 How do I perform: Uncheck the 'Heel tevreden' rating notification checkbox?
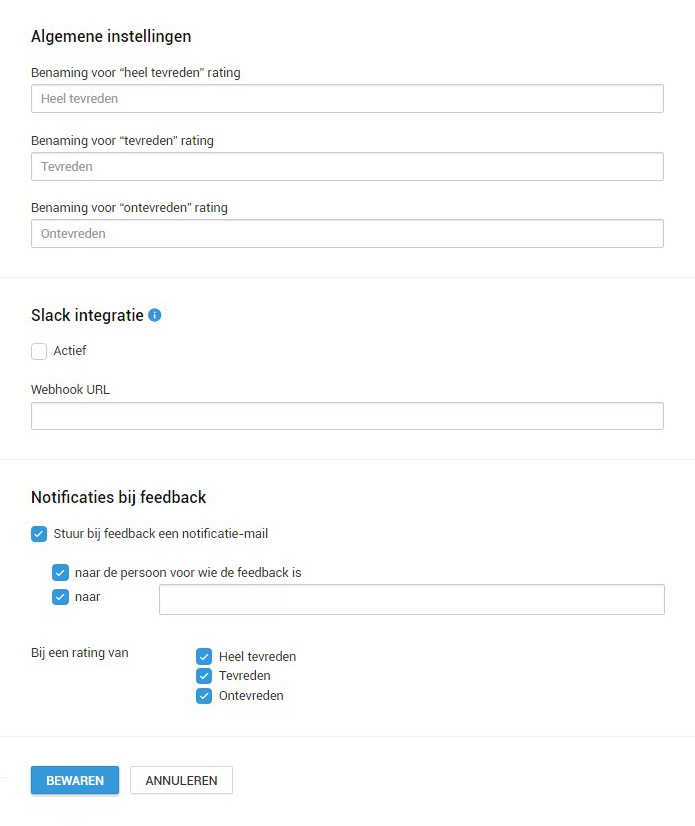pos(204,657)
